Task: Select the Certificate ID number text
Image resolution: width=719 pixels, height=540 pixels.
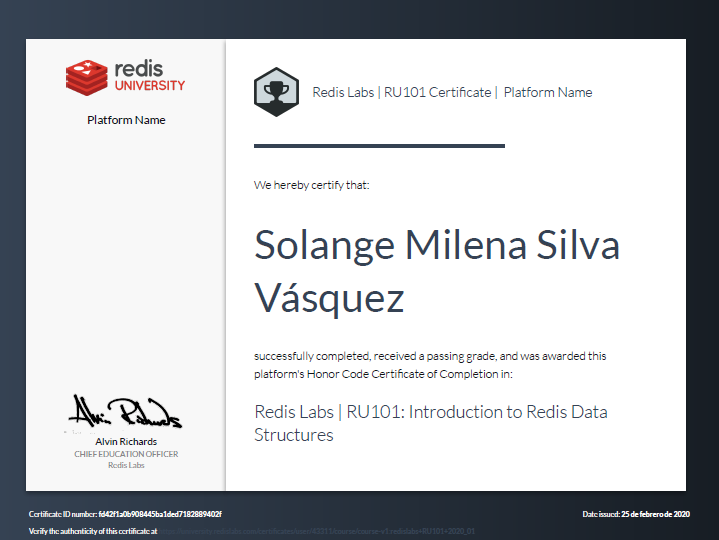Action: (125, 514)
